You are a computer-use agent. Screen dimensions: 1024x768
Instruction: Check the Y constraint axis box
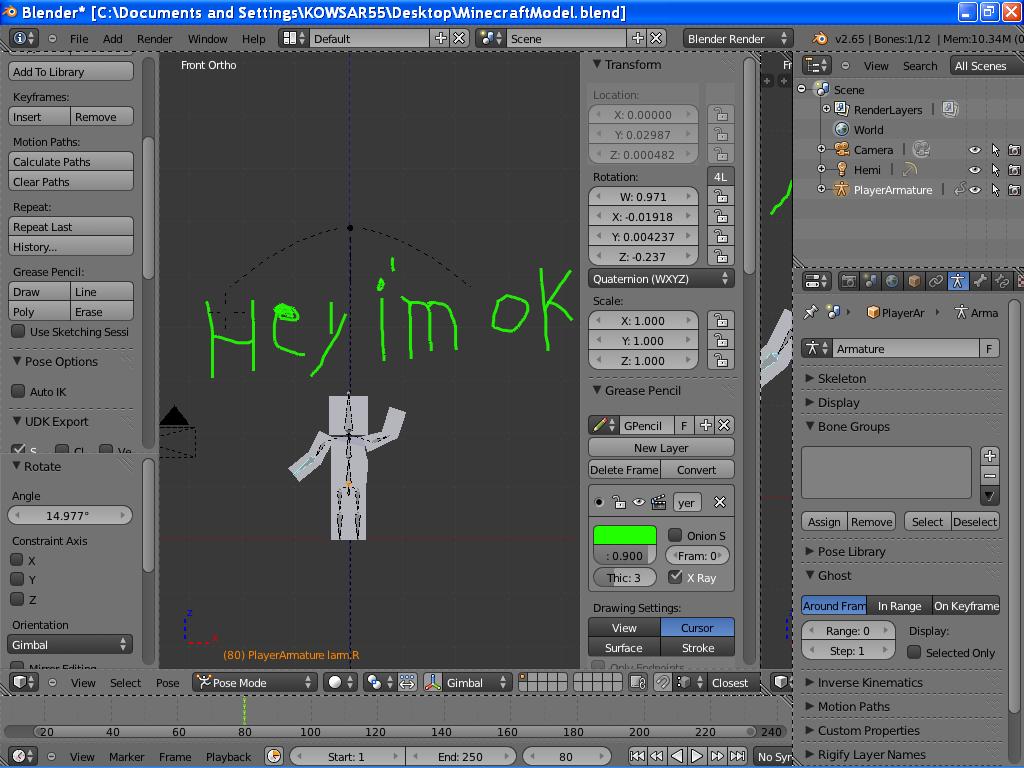(17, 579)
